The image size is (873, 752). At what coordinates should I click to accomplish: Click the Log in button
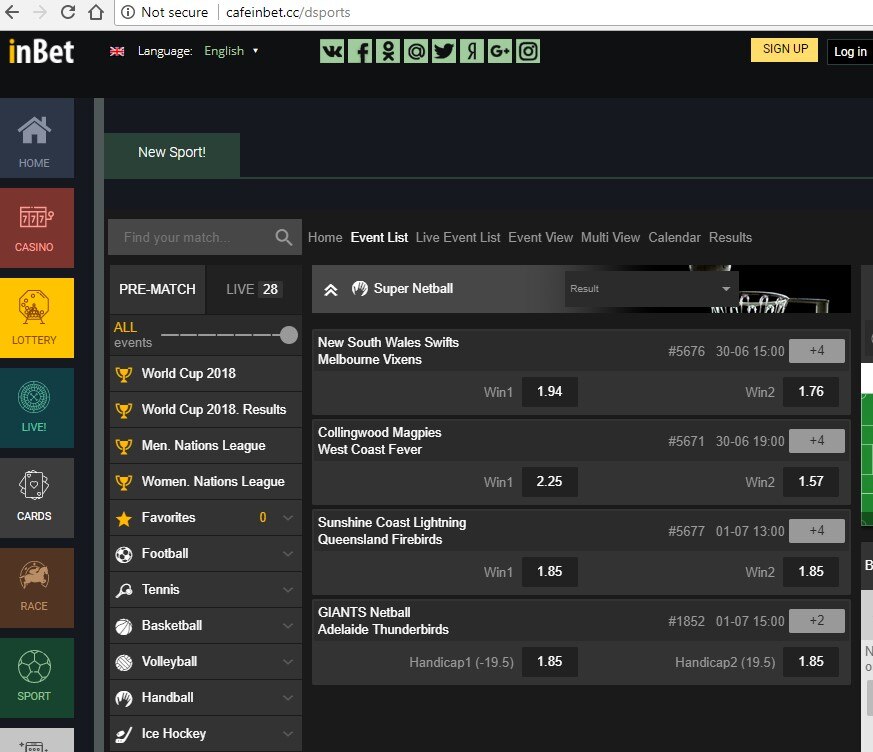(x=849, y=51)
